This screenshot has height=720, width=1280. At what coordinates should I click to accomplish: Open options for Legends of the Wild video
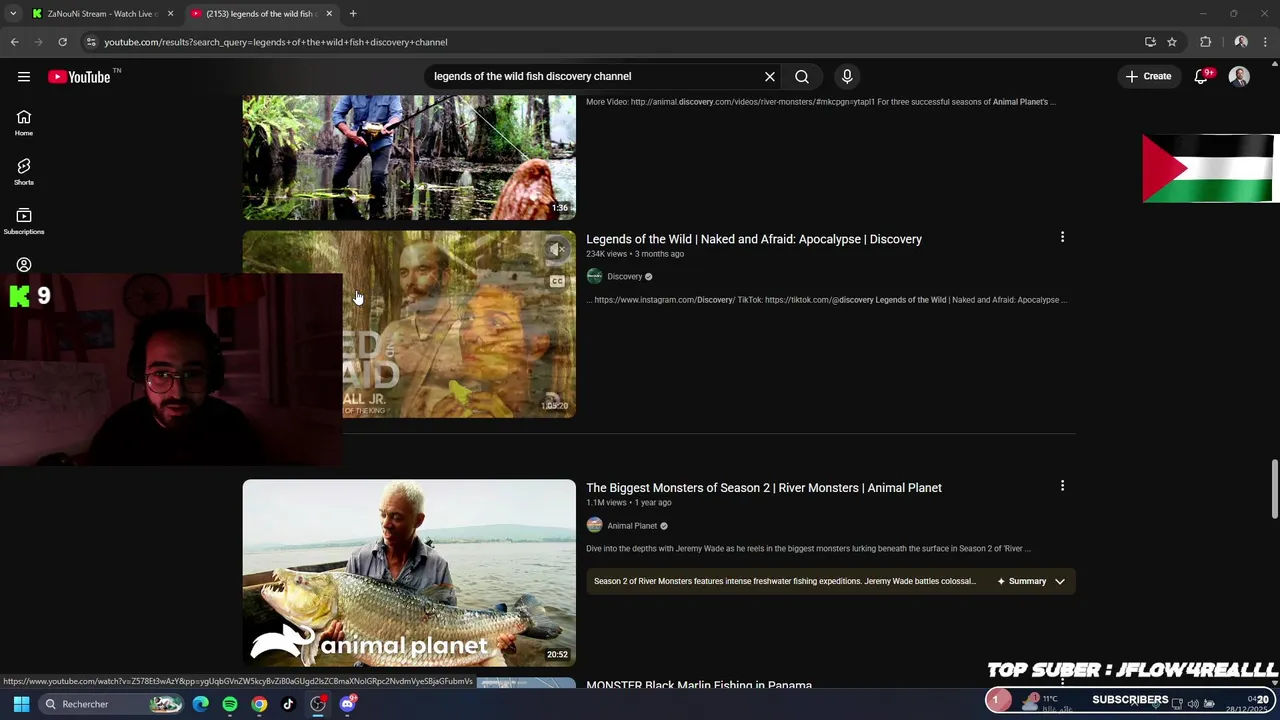(x=1062, y=238)
